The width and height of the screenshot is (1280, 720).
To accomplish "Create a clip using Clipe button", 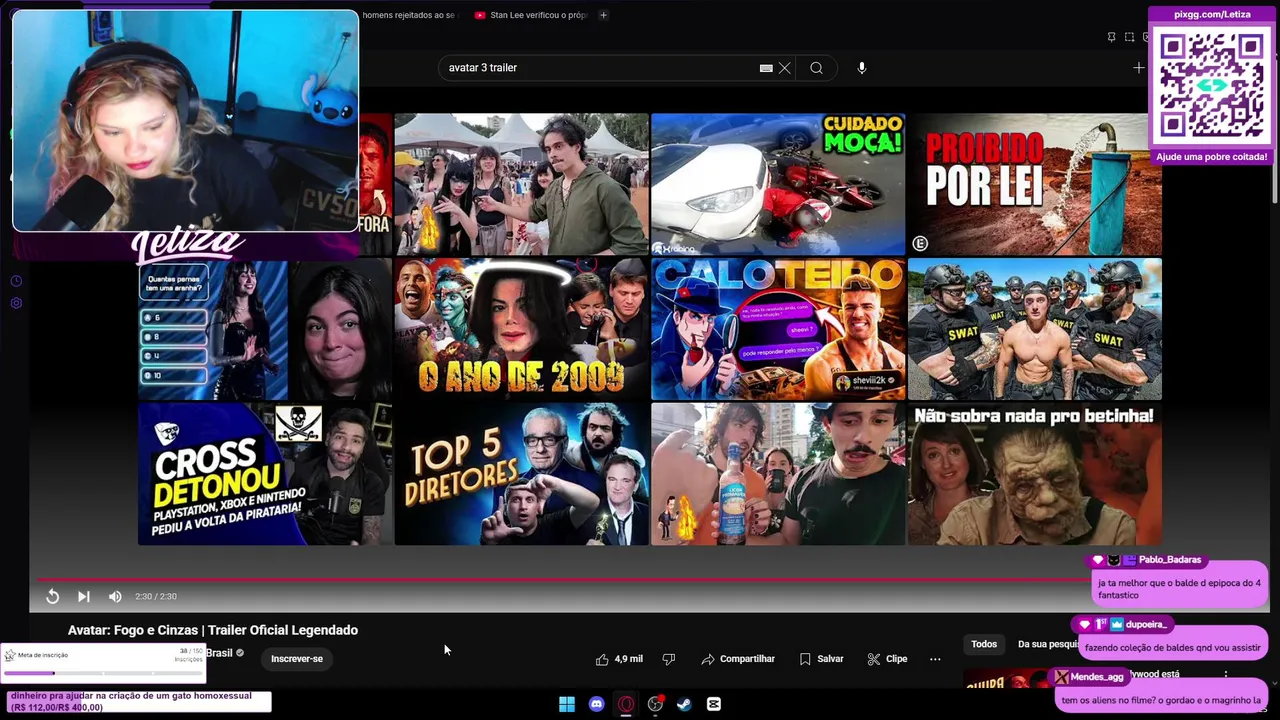I will (x=887, y=659).
